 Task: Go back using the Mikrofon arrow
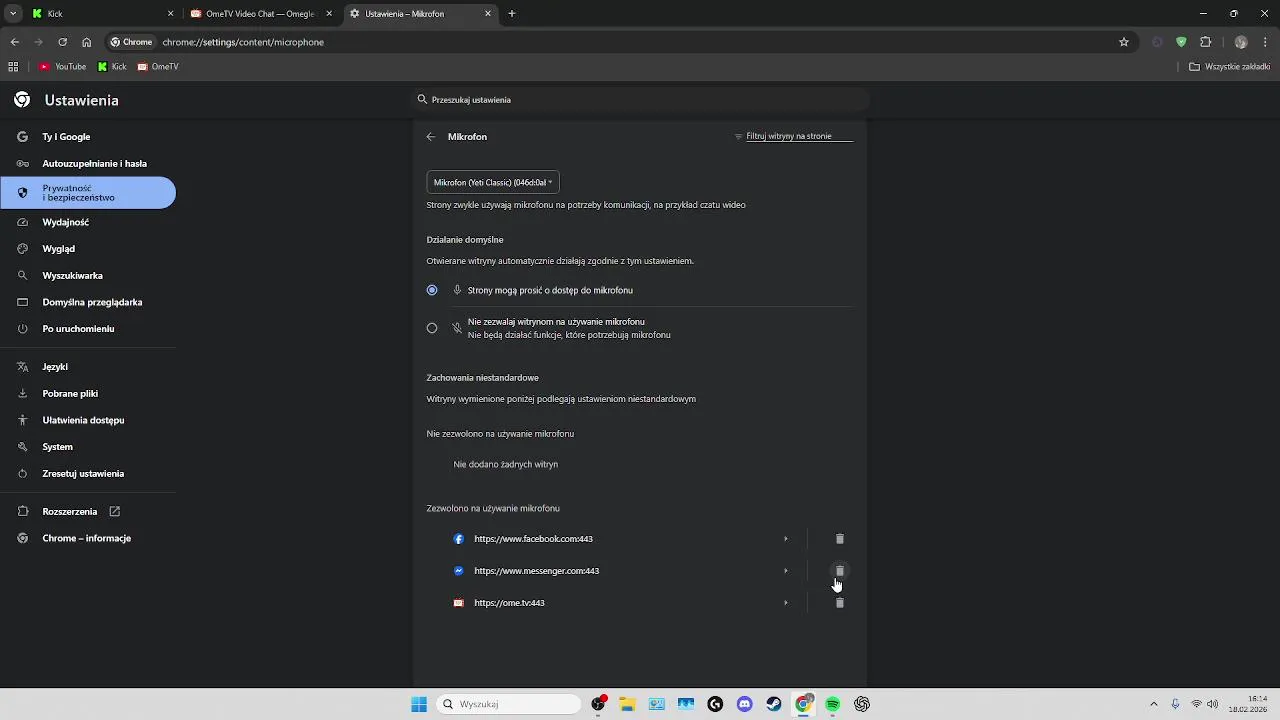pos(431,137)
